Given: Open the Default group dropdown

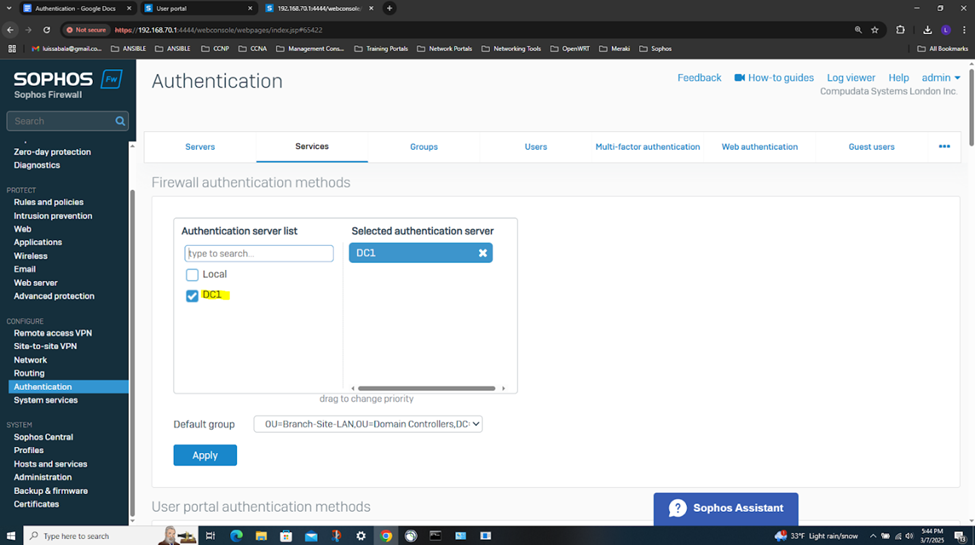Looking at the screenshot, I should pos(368,424).
